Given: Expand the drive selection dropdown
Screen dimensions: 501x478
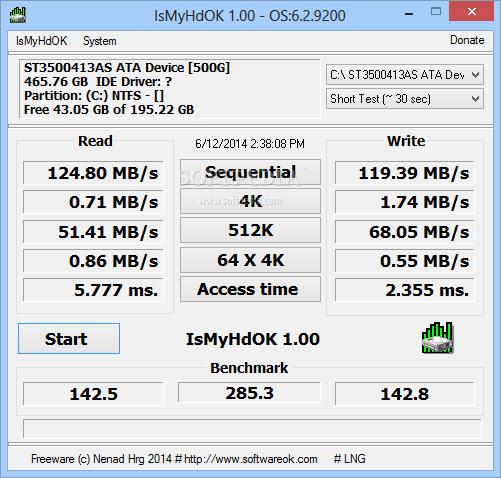Looking at the screenshot, I should pos(405,75).
